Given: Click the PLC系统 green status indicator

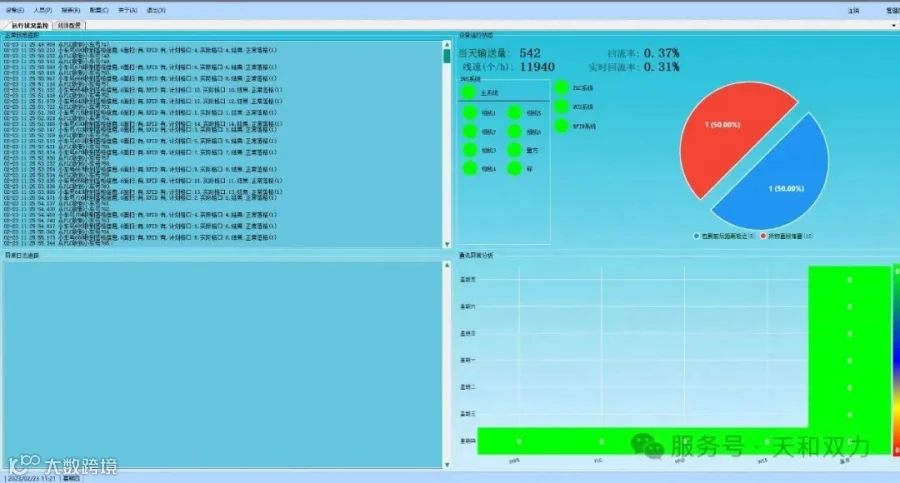Looking at the screenshot, I should [x=561, y=88].
